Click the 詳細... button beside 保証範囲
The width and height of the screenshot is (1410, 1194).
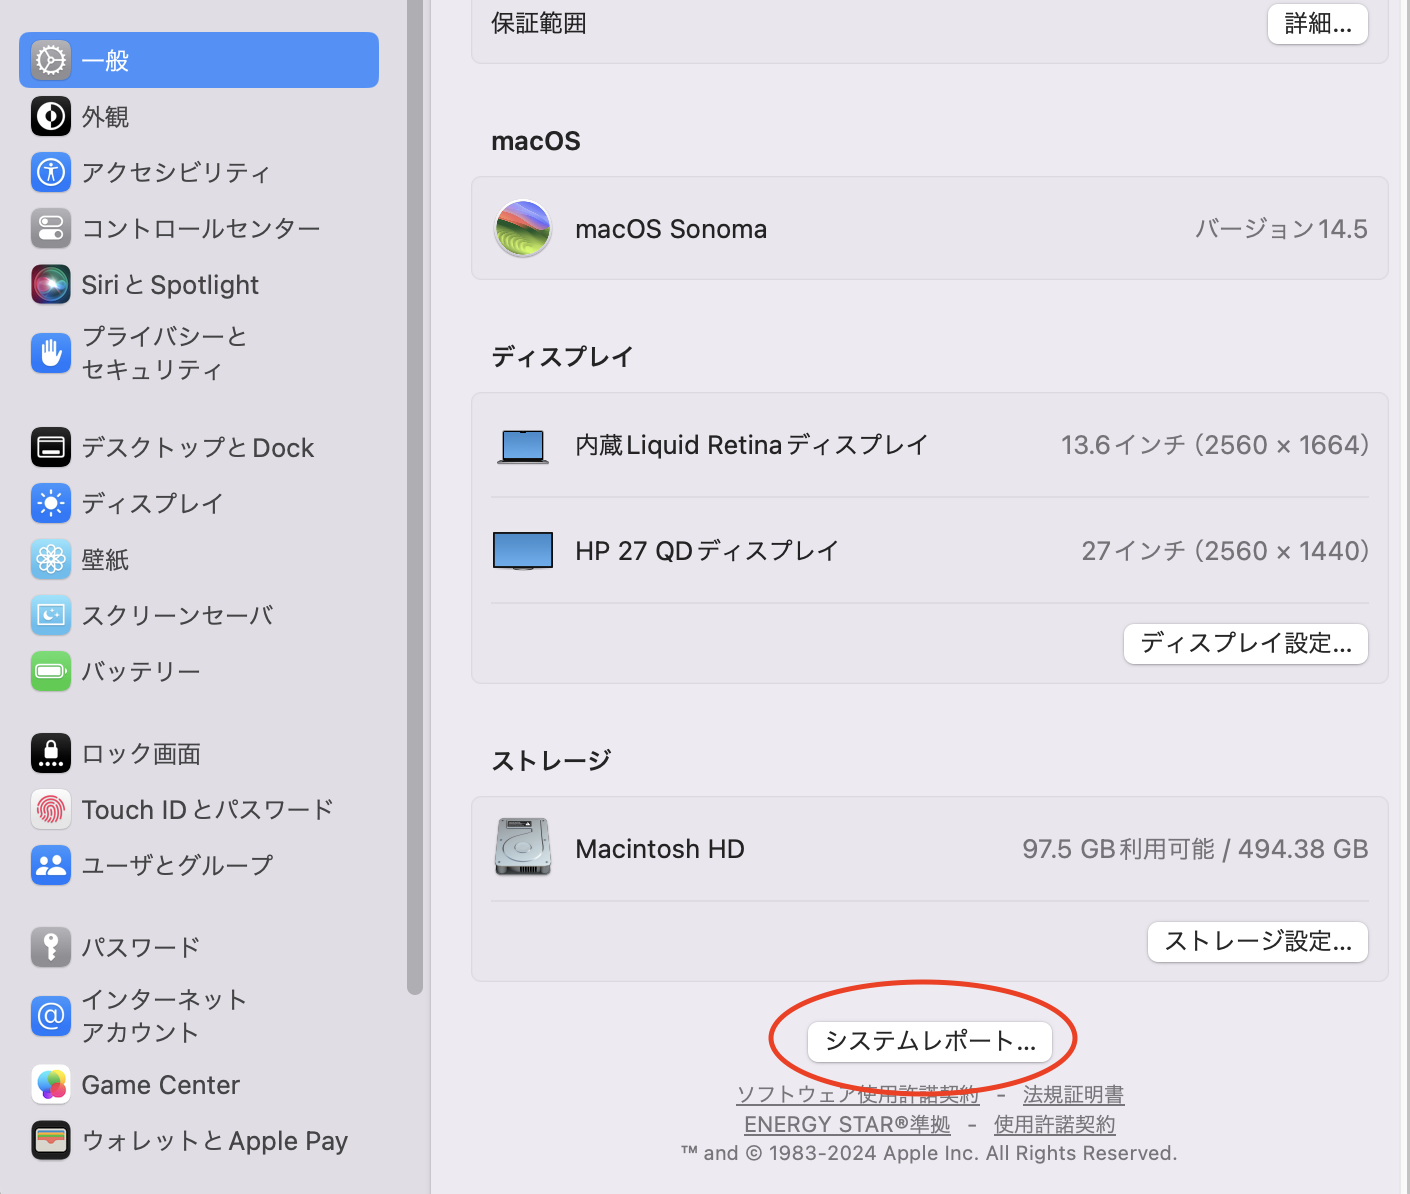tap(1318, 23)
